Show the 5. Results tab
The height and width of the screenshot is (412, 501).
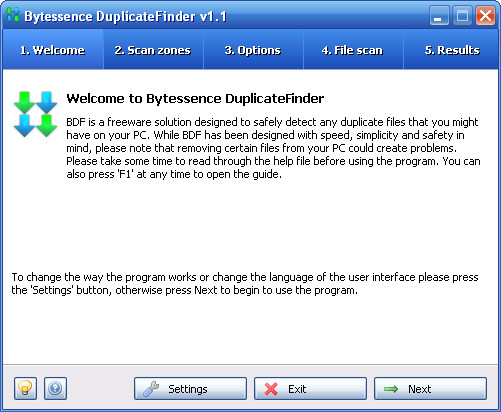click(452, 50)
